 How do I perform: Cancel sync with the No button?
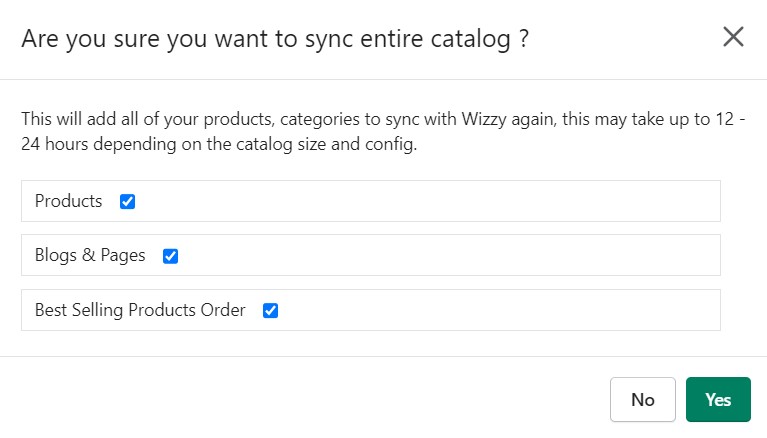point(643,399)
